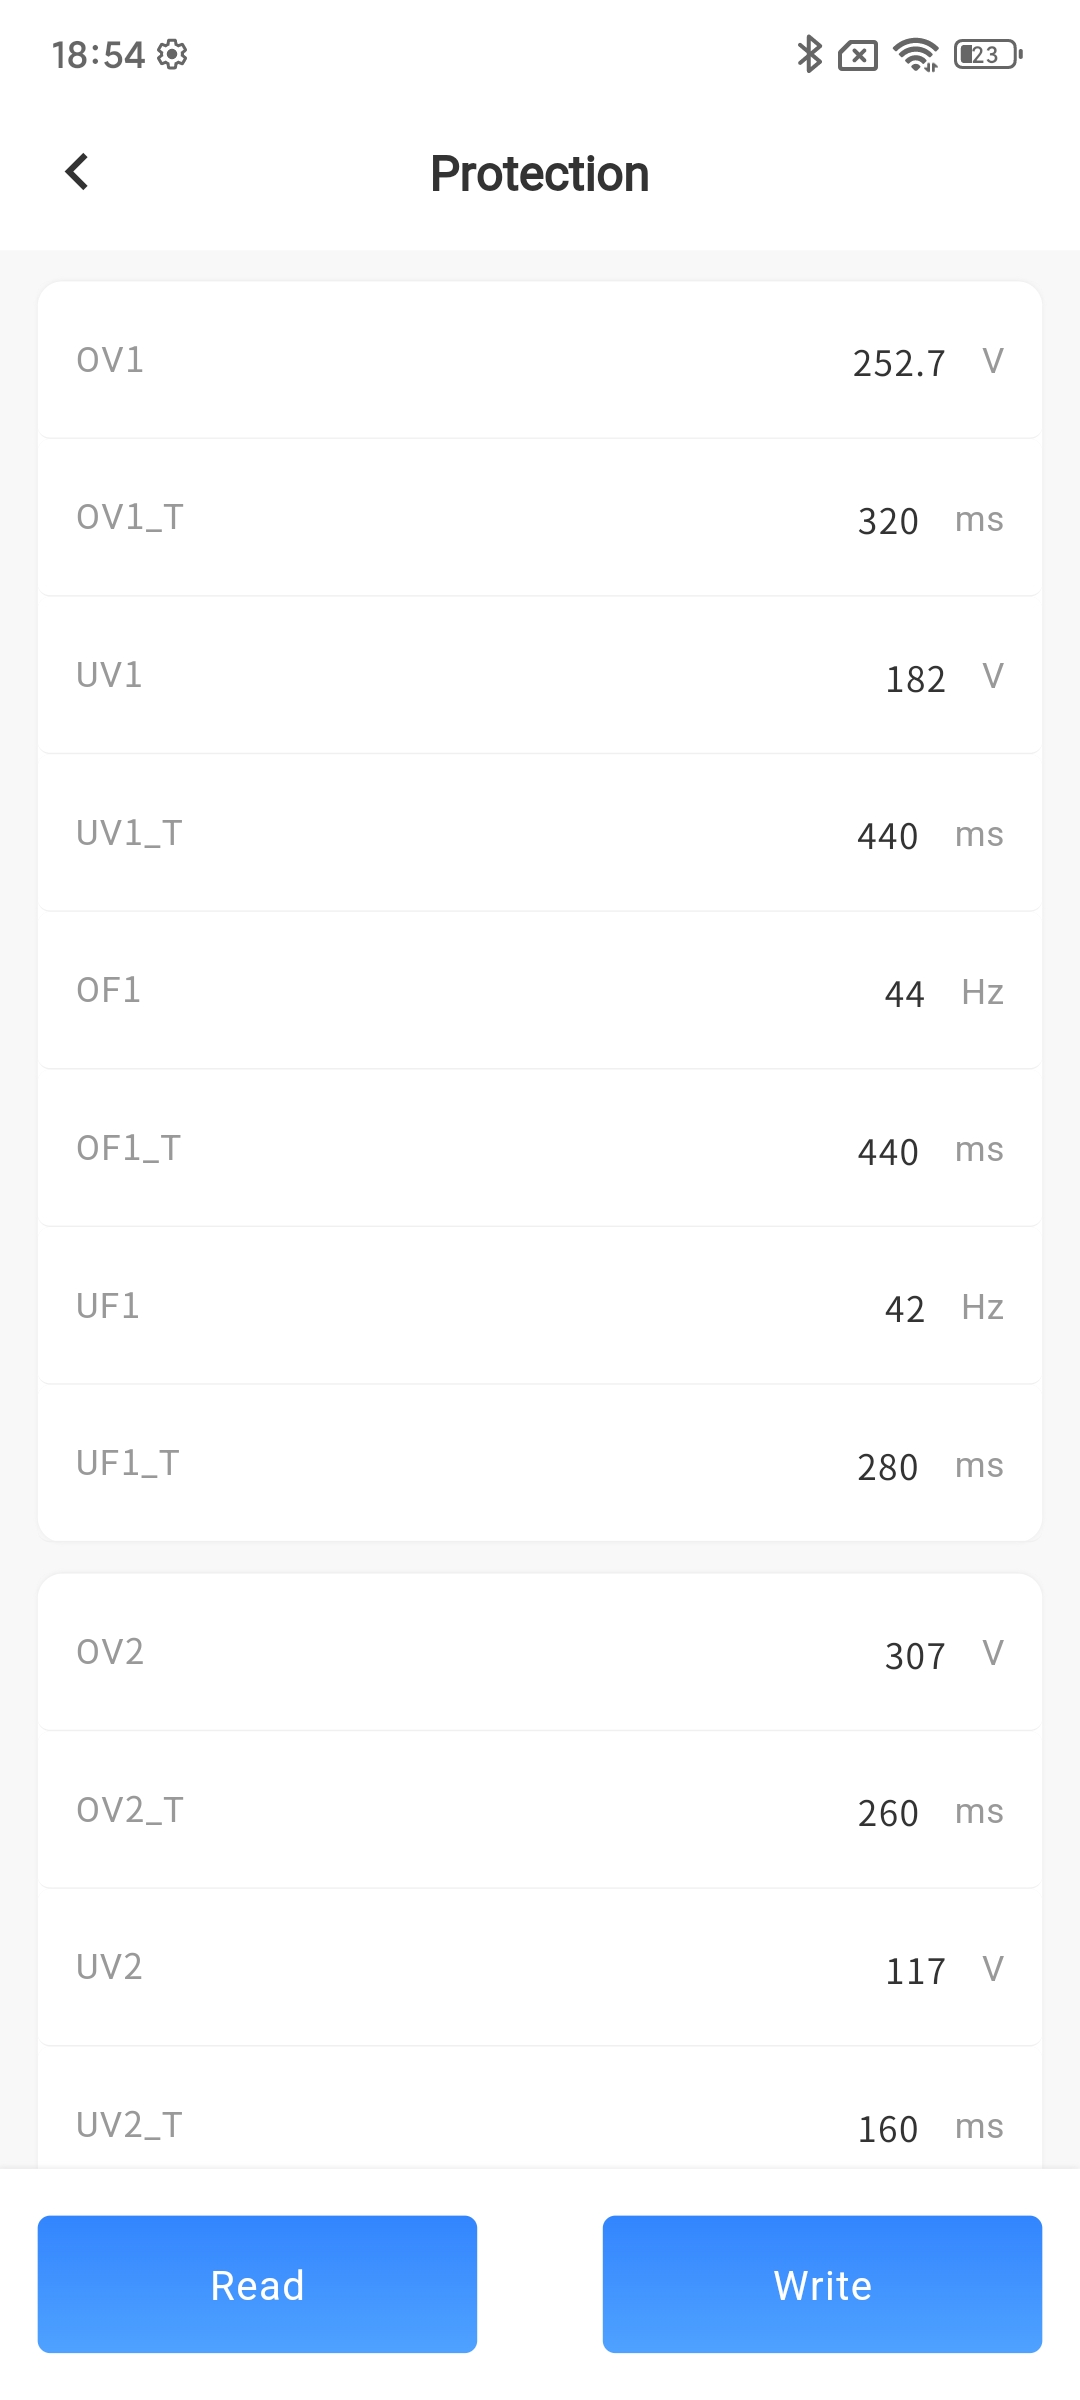Tap the battery indicator icon
Viewport: 1080px width, 2400px height.
click(988, 54)
